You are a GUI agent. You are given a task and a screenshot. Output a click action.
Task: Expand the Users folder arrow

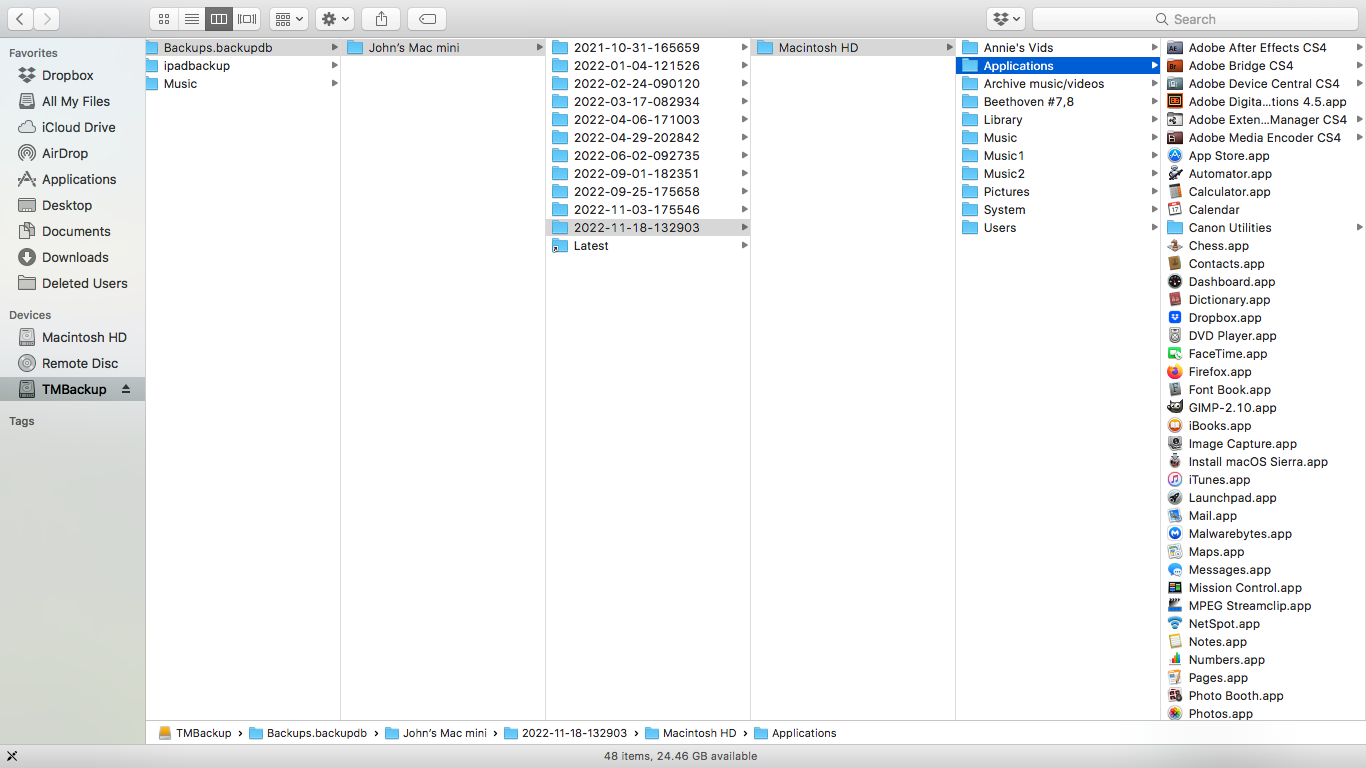pyautogui.click(x=1154, y=227)
